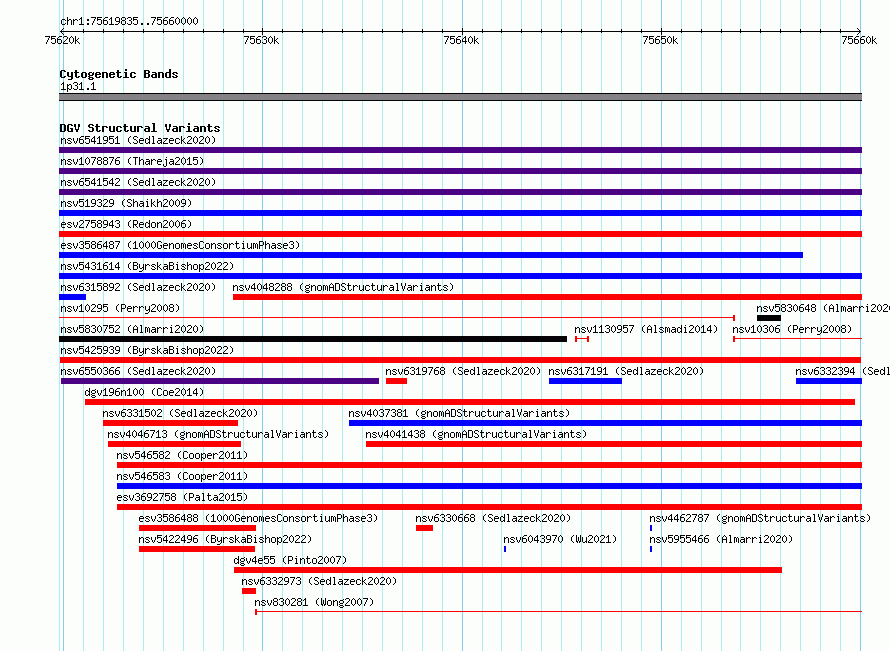Select nsv830281 (Wong2007) label
The height and width of the screenshot is (651, 890).
[314, 602]
